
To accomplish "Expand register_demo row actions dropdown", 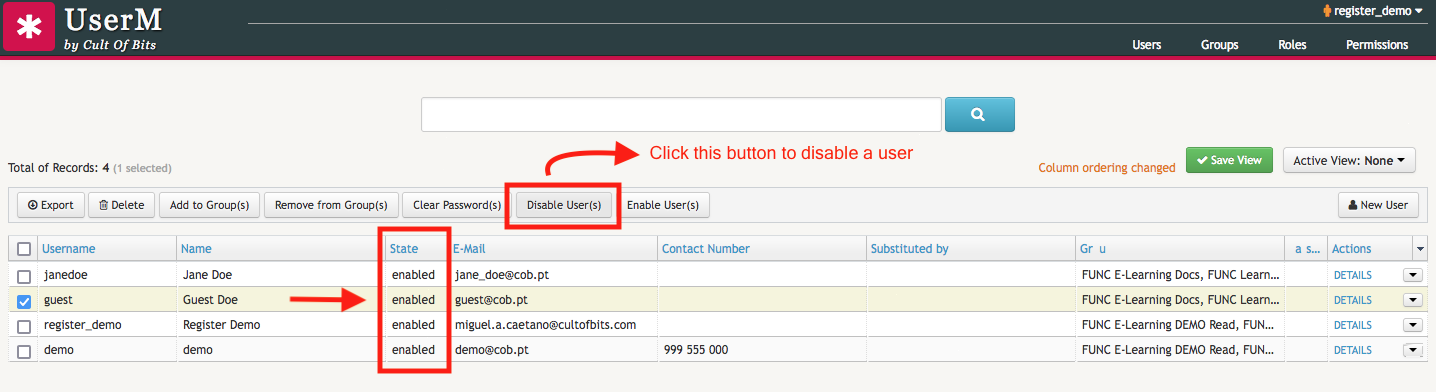I will tap(1412, 326).
